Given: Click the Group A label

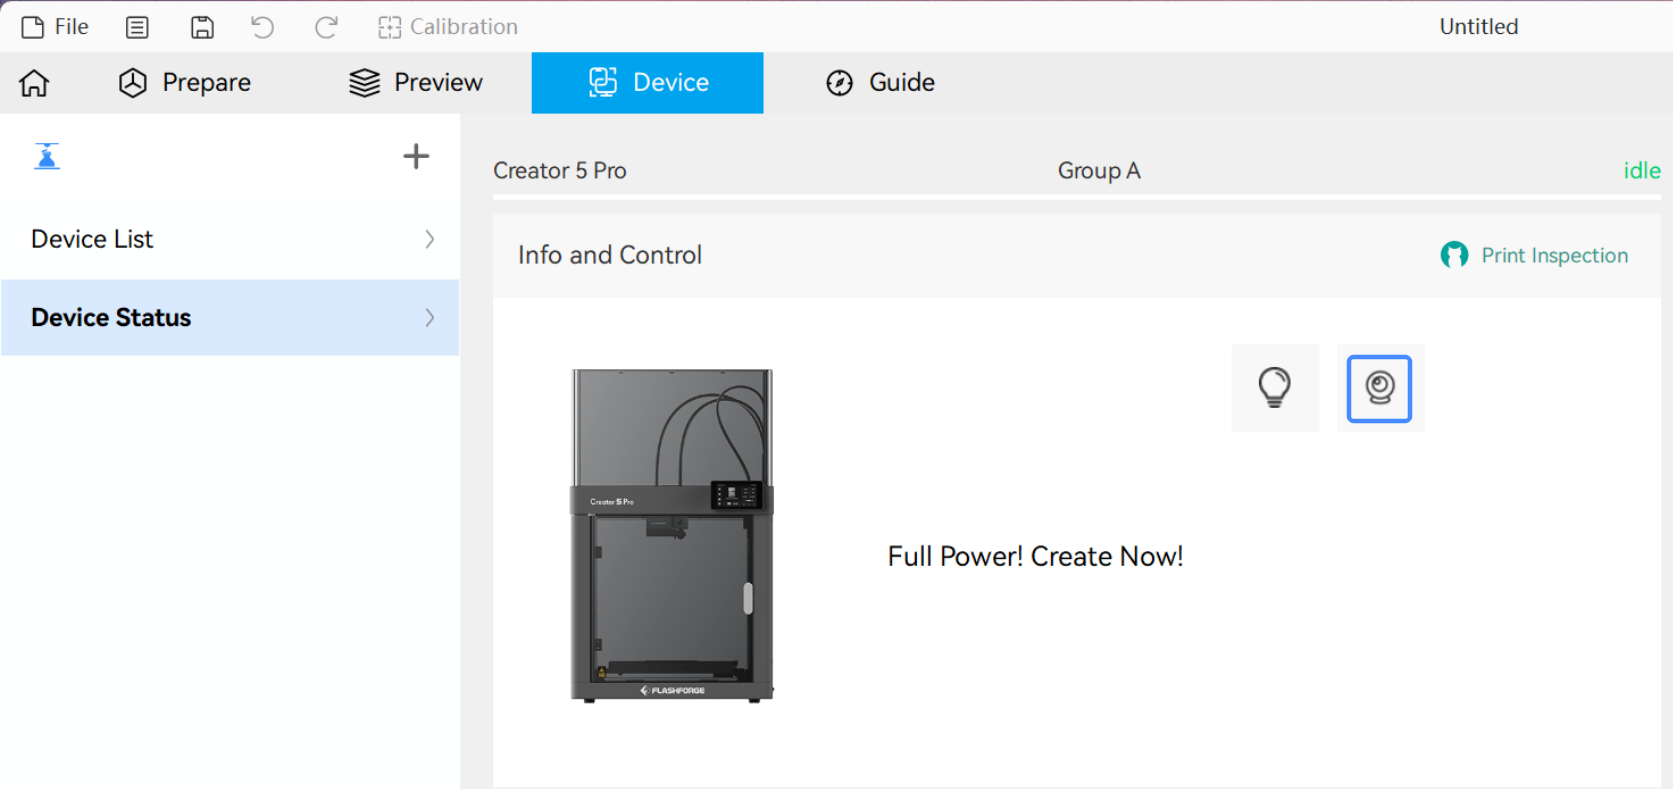Looking at the screenshot, I should [1099, 171].
